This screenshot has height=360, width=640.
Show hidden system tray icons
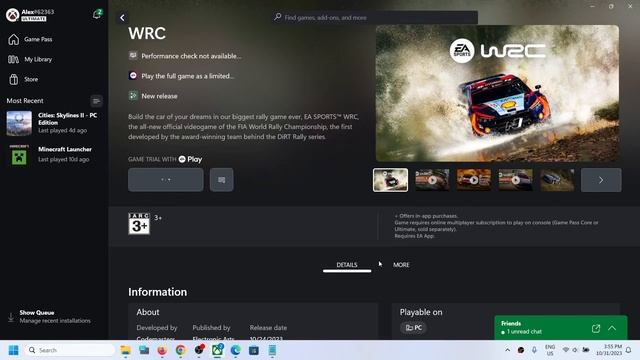pyautogui.click(x=507, y=350)
